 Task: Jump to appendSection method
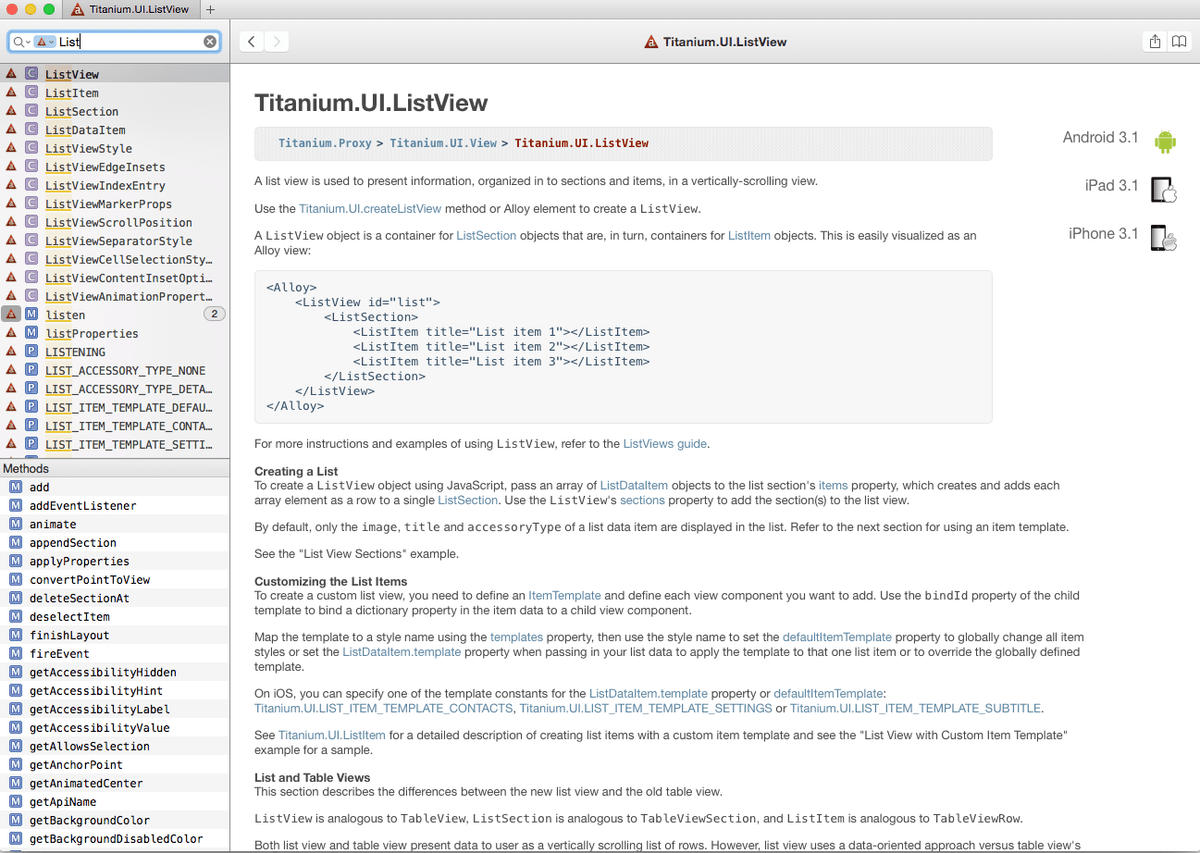pos(115,542)
